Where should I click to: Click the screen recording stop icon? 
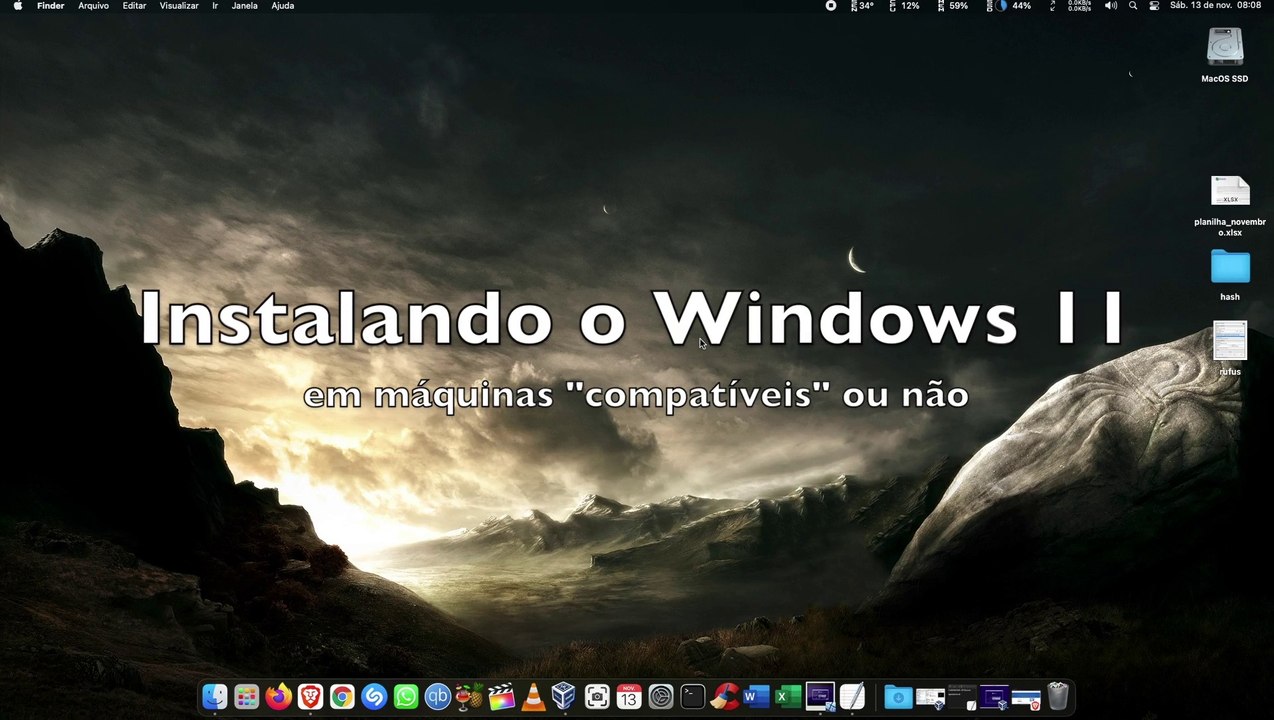tap(831, 6)
